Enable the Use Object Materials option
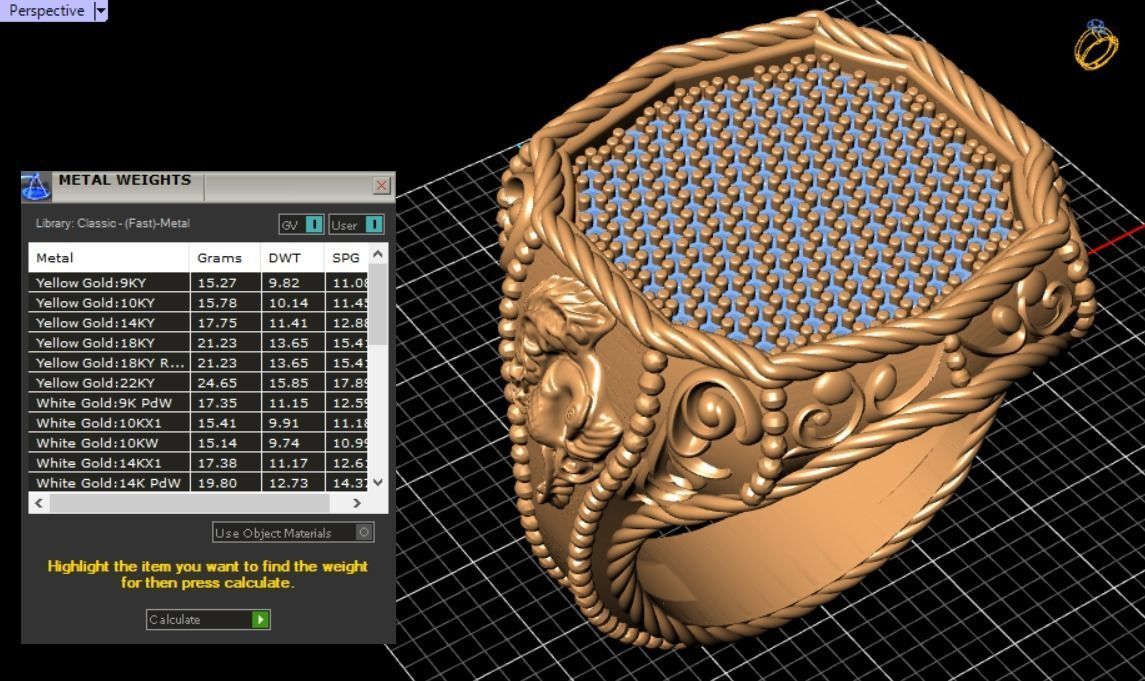This screenshot has width=1145, height=681. point(294,533)
